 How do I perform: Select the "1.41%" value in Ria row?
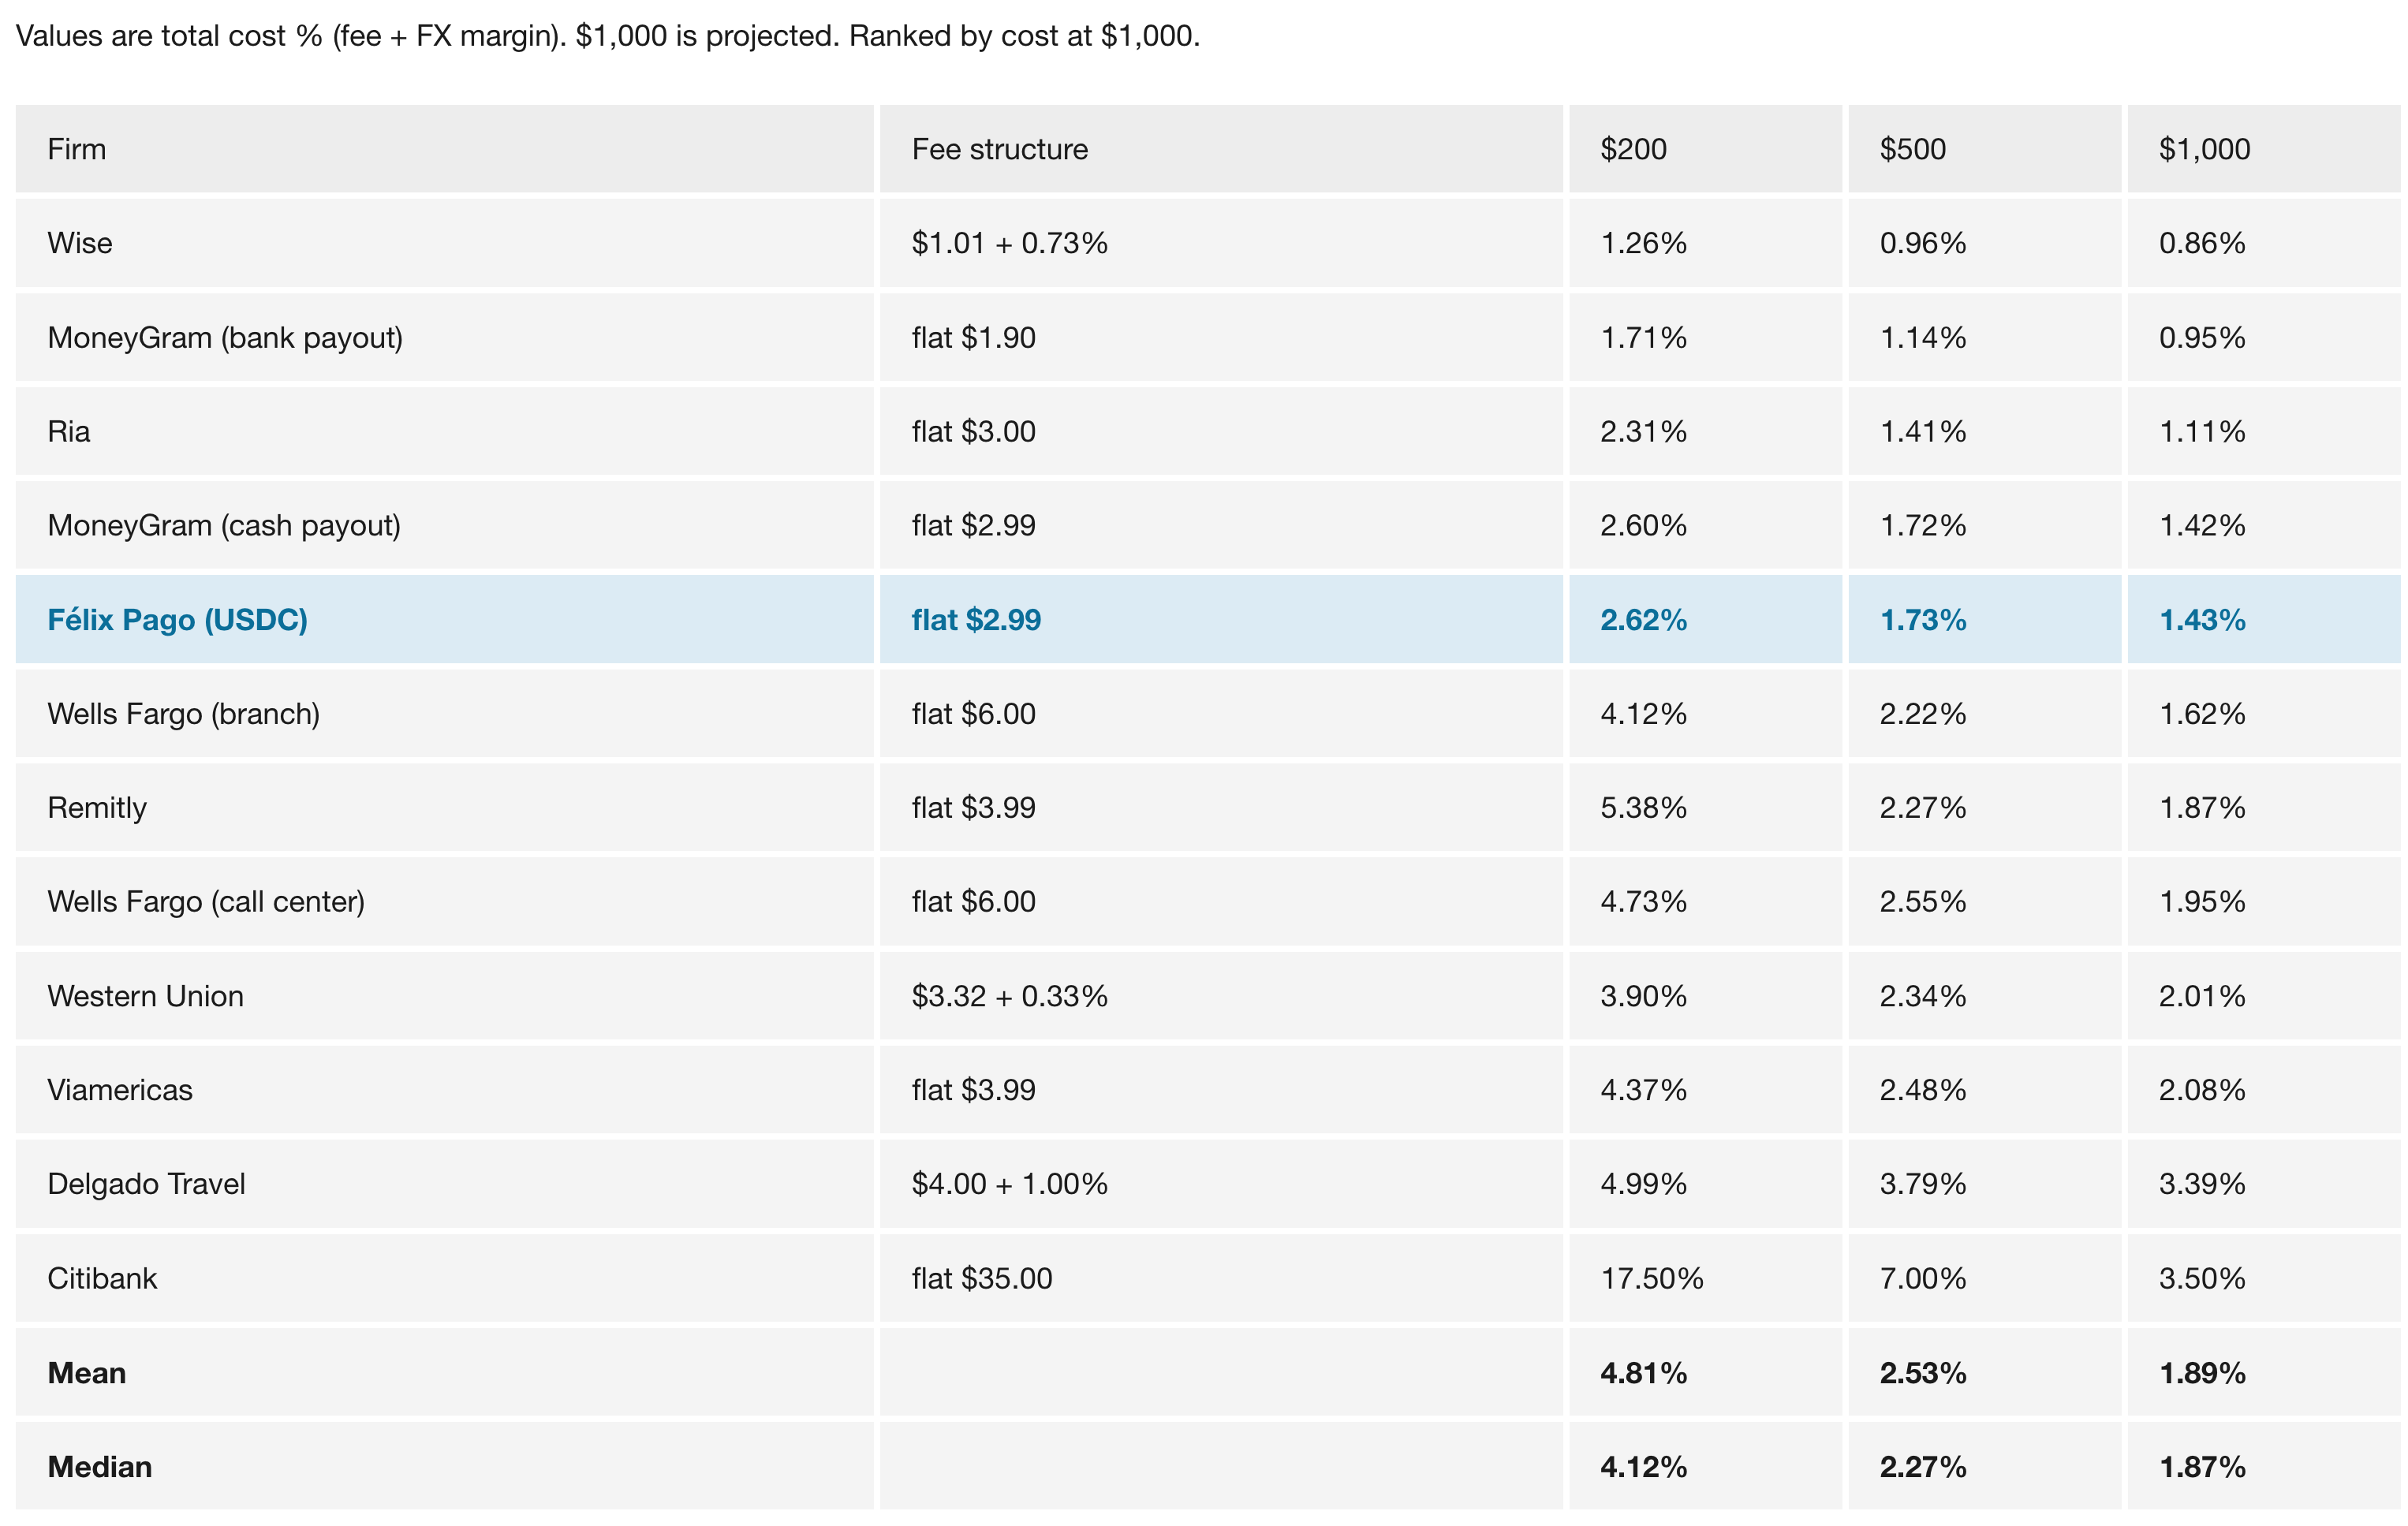1984,431
